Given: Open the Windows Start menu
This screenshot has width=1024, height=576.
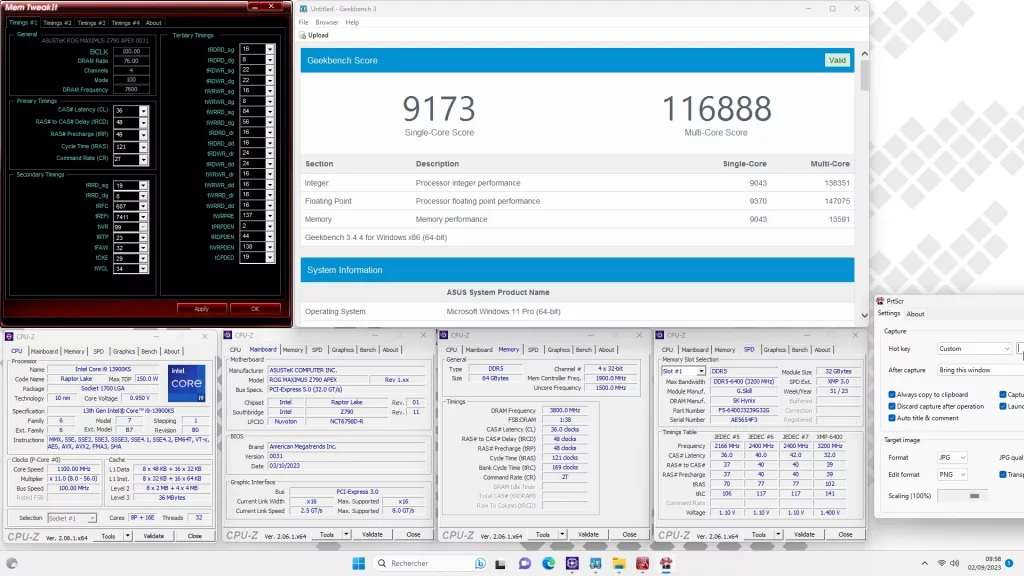Looking at the screenshot, I should pos(359,563).
